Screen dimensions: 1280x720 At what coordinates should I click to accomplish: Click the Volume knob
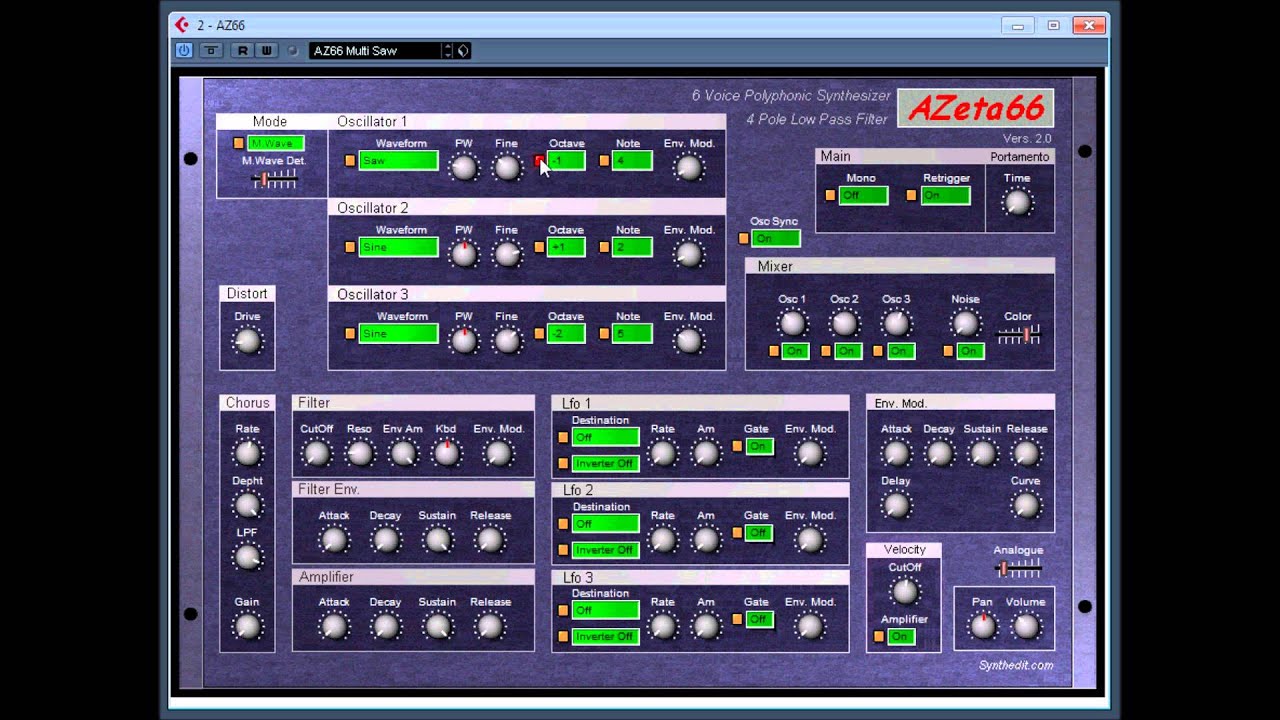pyautogui.click(x=1026, y=627)
